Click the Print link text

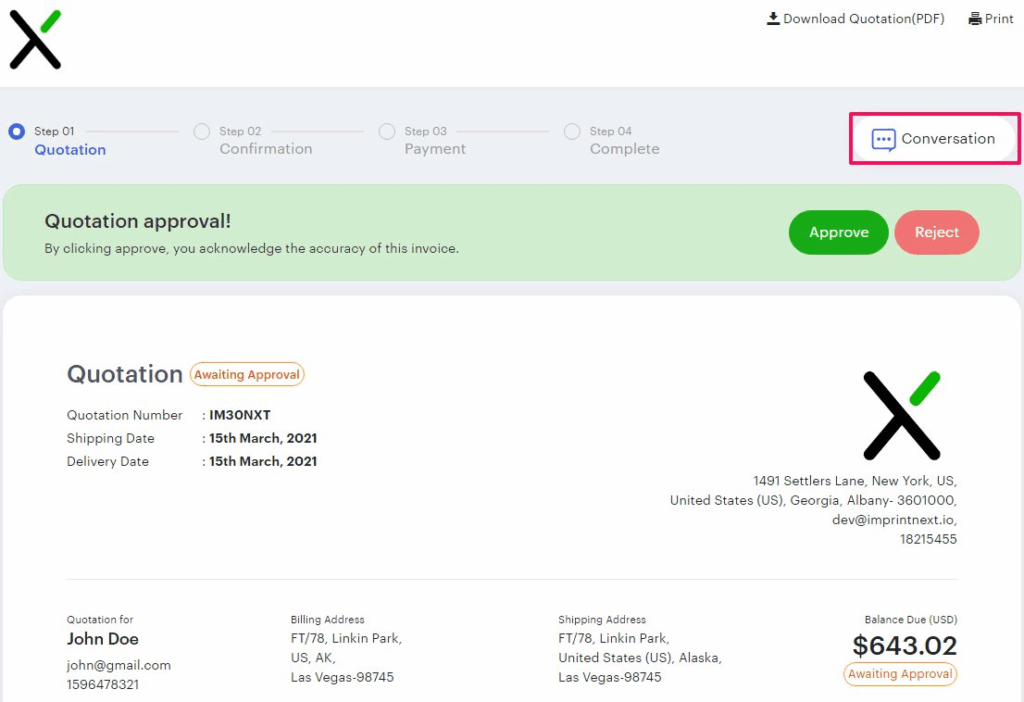pos(999,19)
